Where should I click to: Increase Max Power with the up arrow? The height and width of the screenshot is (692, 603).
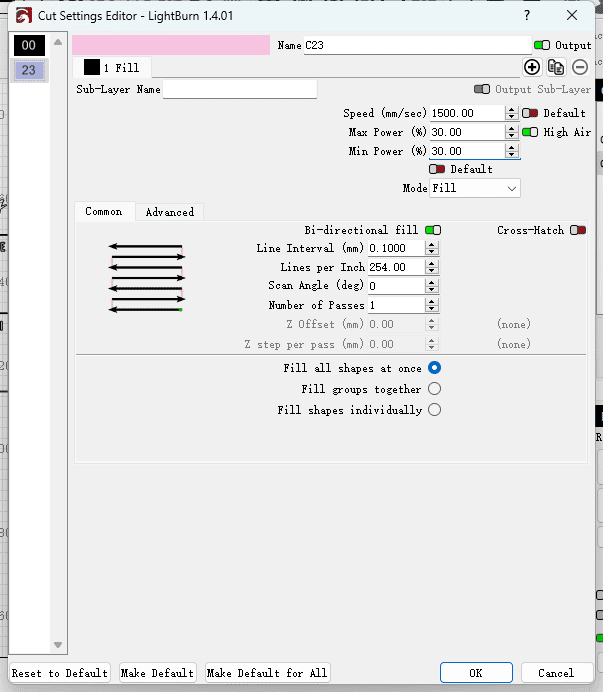[x=511, y=128]
